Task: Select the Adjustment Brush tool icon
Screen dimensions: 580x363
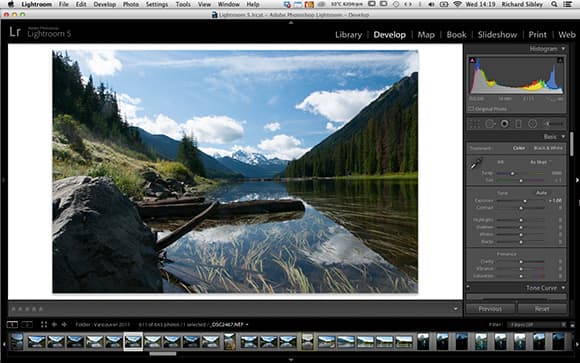Action: [554, 124]
